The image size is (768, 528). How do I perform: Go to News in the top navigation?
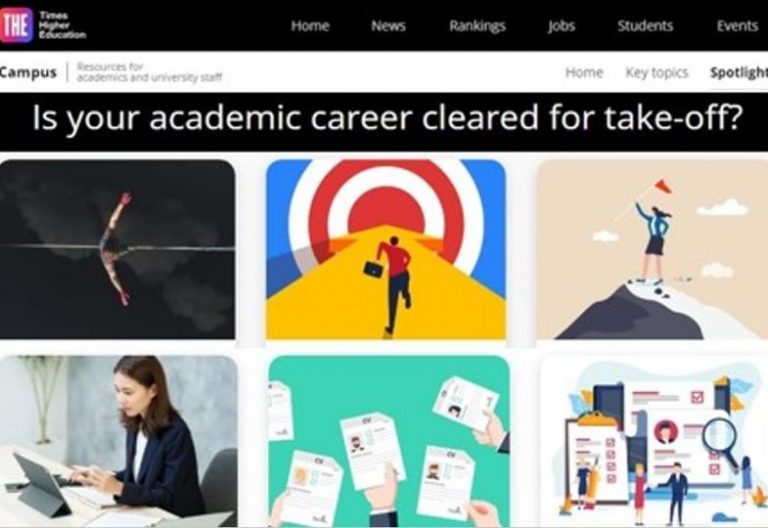388,25
